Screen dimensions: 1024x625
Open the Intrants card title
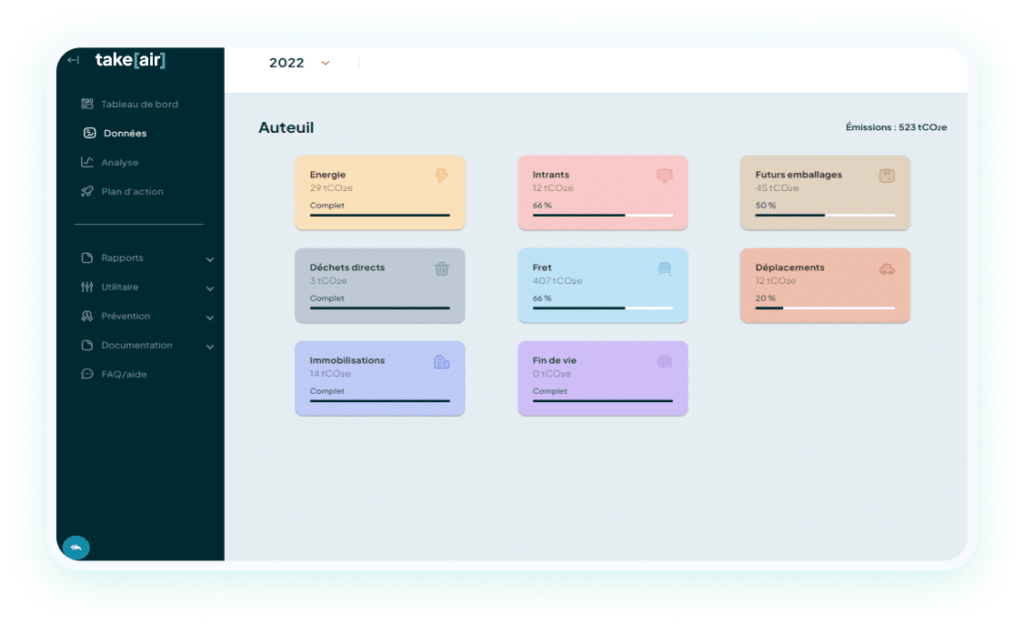tap(551, 174)
